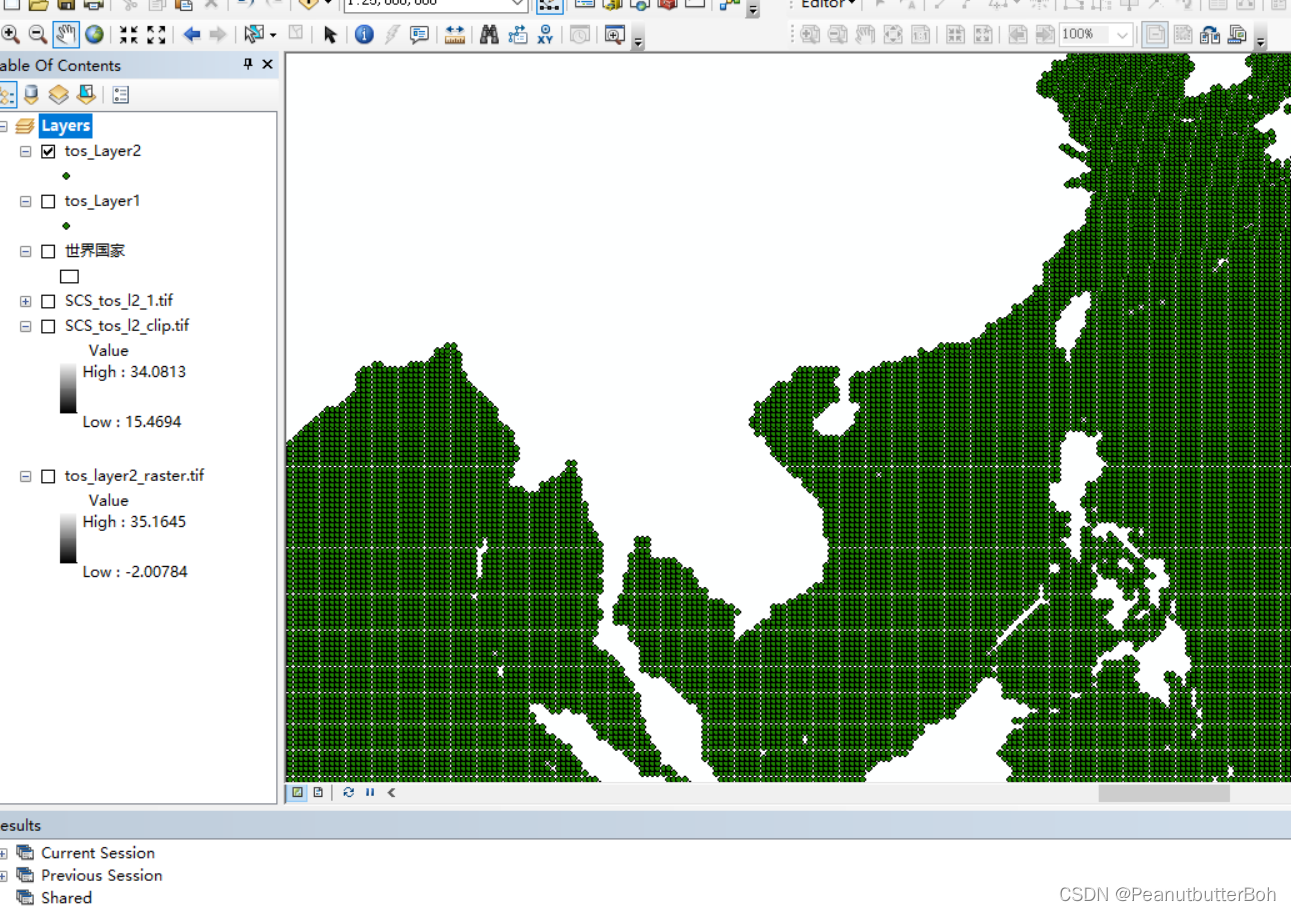Uncheck the tos_Layer2 visibility checkbox

tap(48, 151)
